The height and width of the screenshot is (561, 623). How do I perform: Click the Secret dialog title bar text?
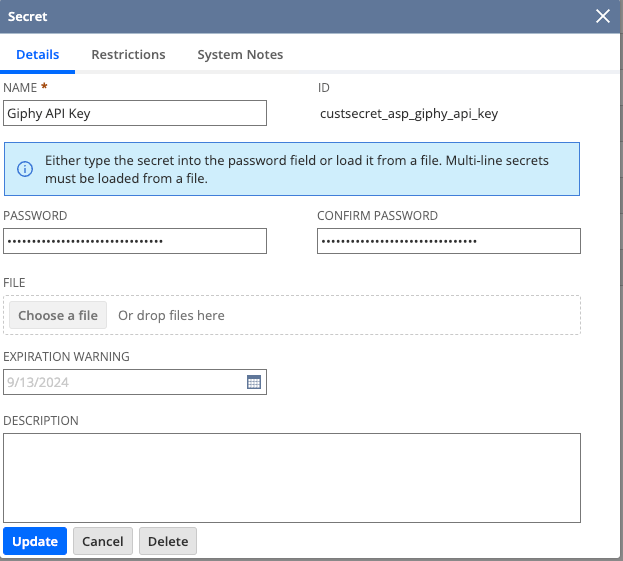pyautogui.click(x=28, y=16)
